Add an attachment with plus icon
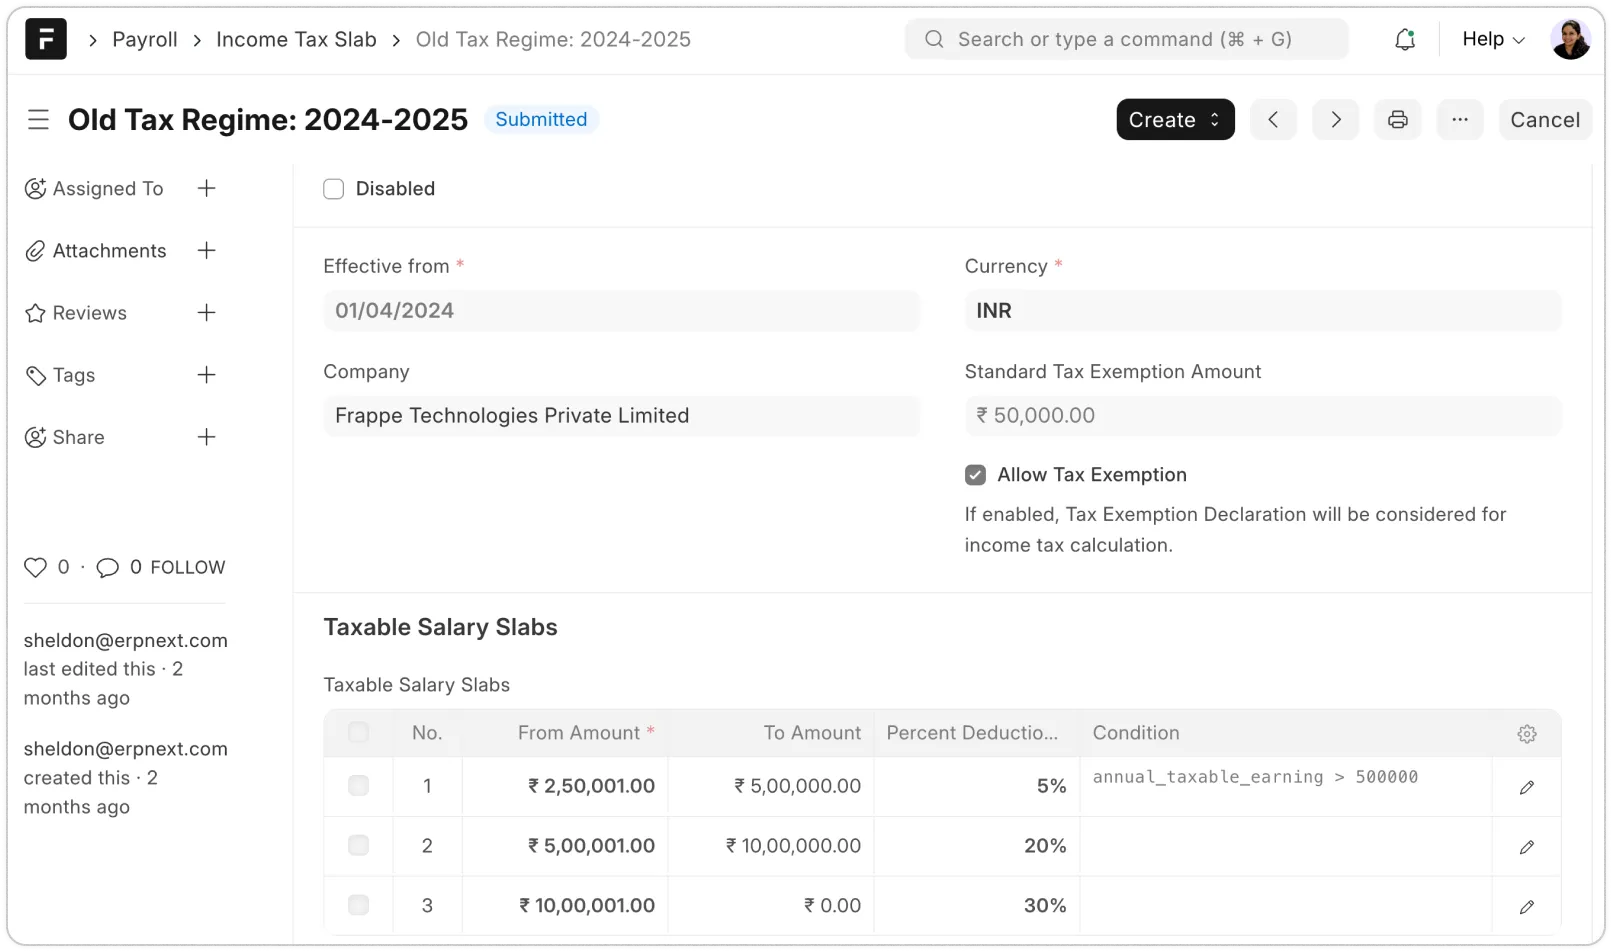Image resolution: width=1612 pixels, height=952 pixels. point(207,251)
